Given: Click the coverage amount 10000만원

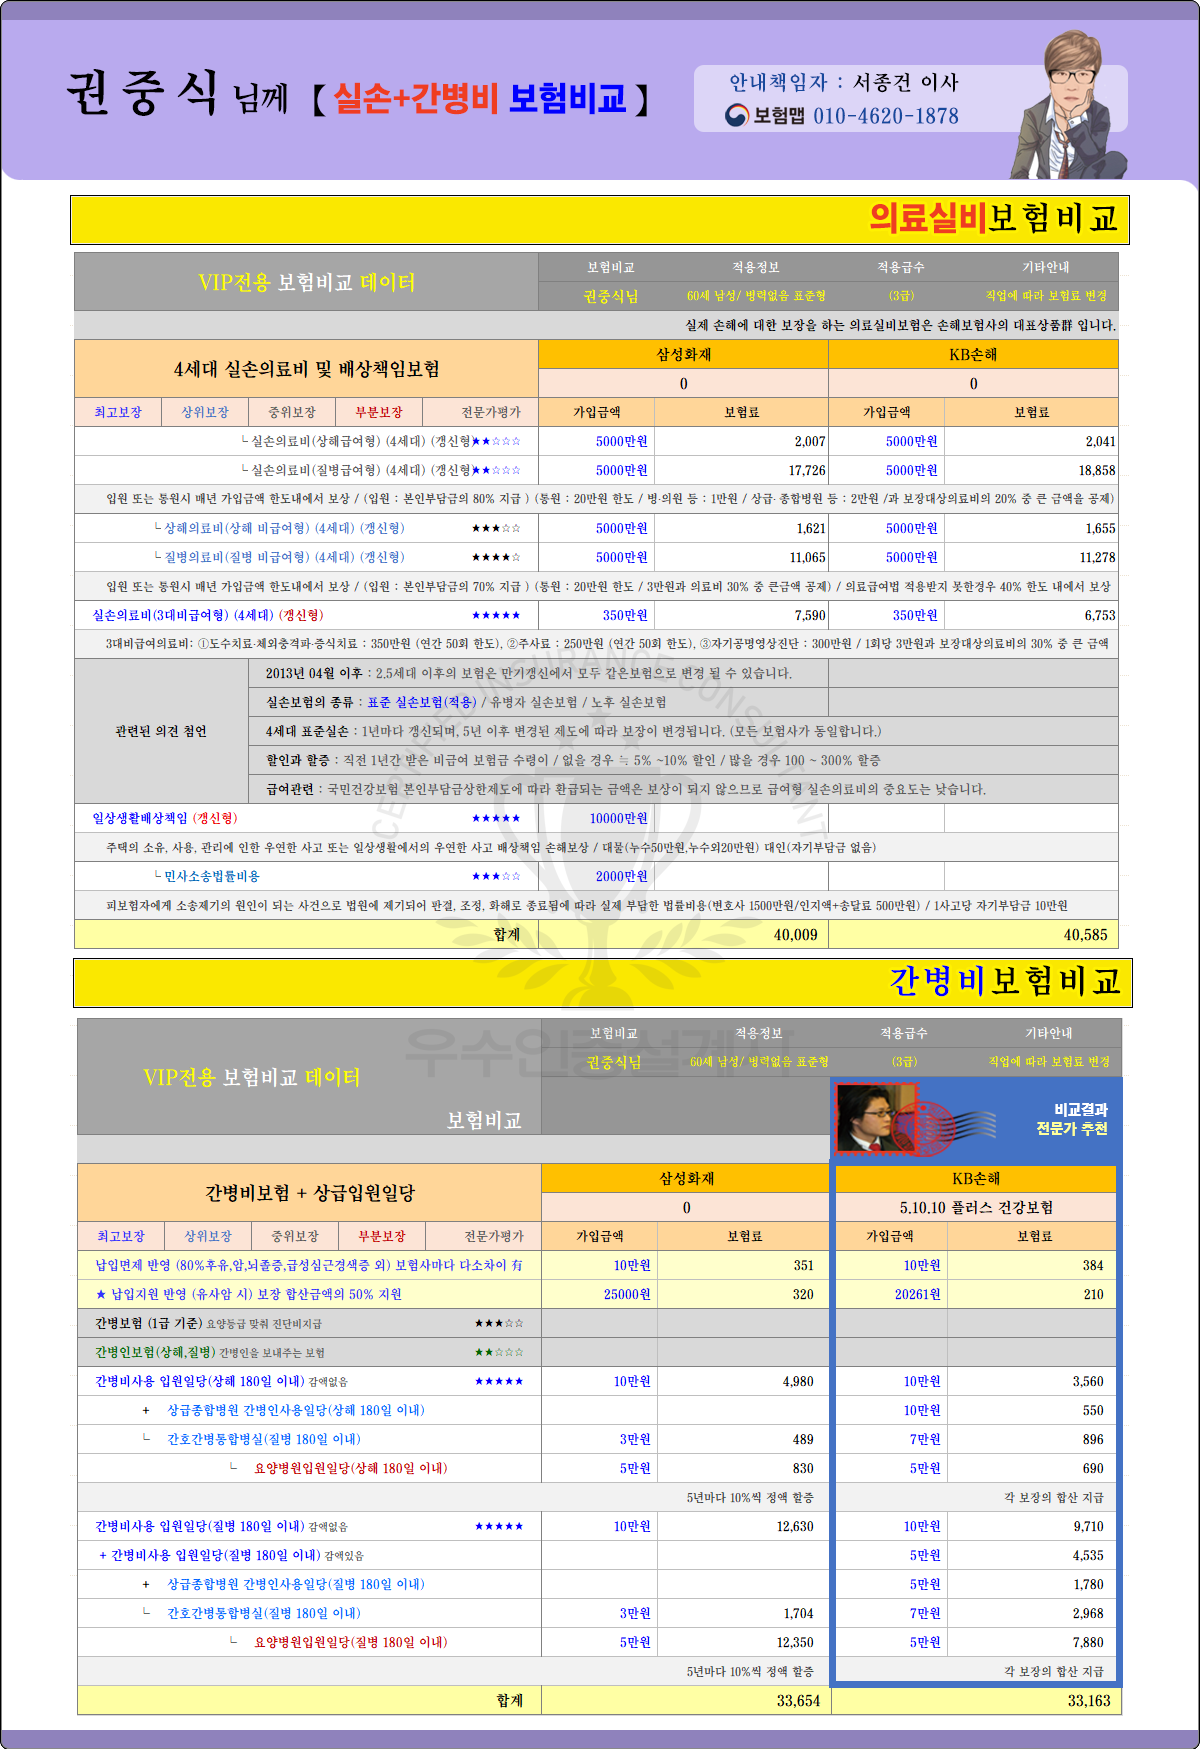Looking at the screenshot, I should tap(618, 818).
